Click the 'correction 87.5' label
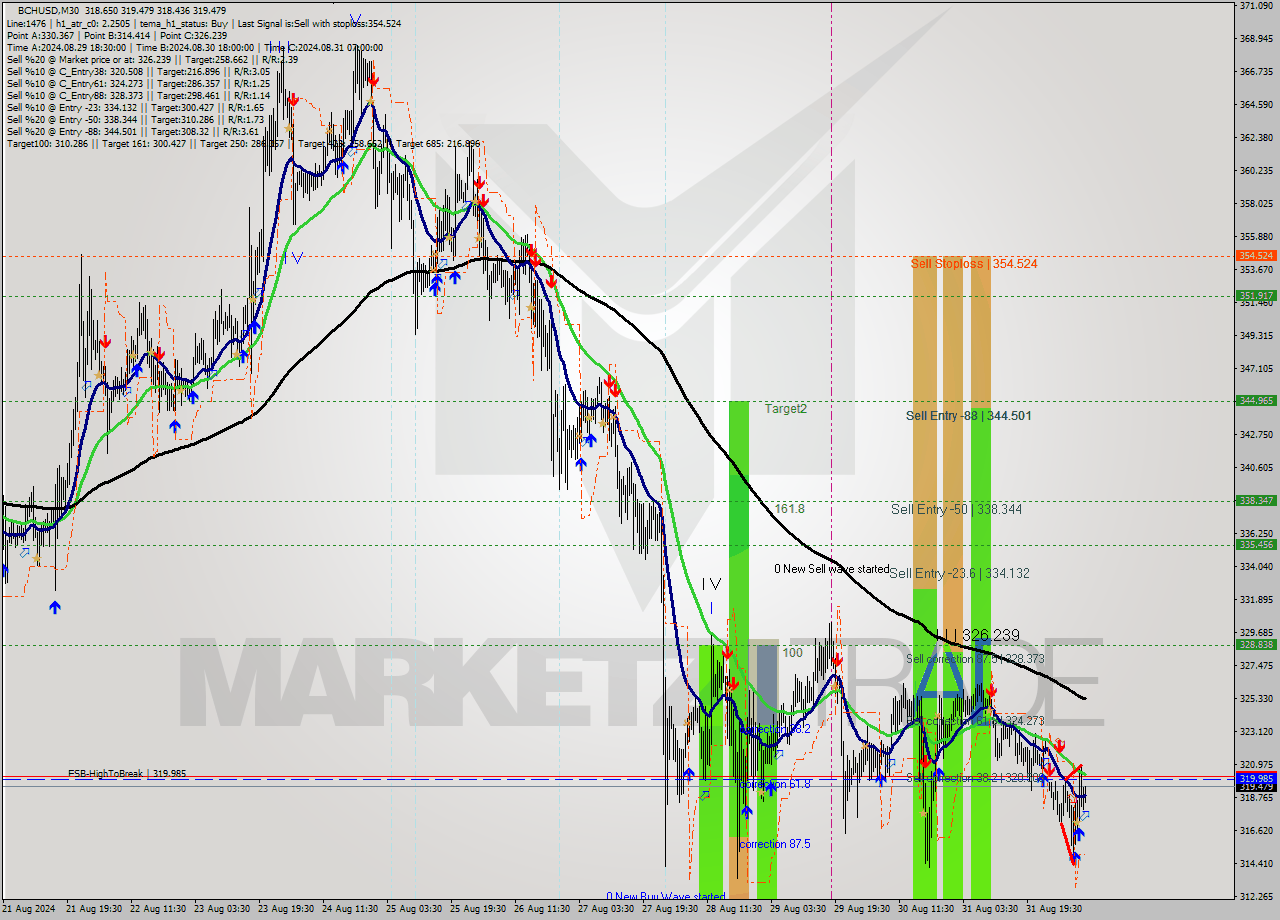Screen dimensions: 1280x920 point(774,844)
